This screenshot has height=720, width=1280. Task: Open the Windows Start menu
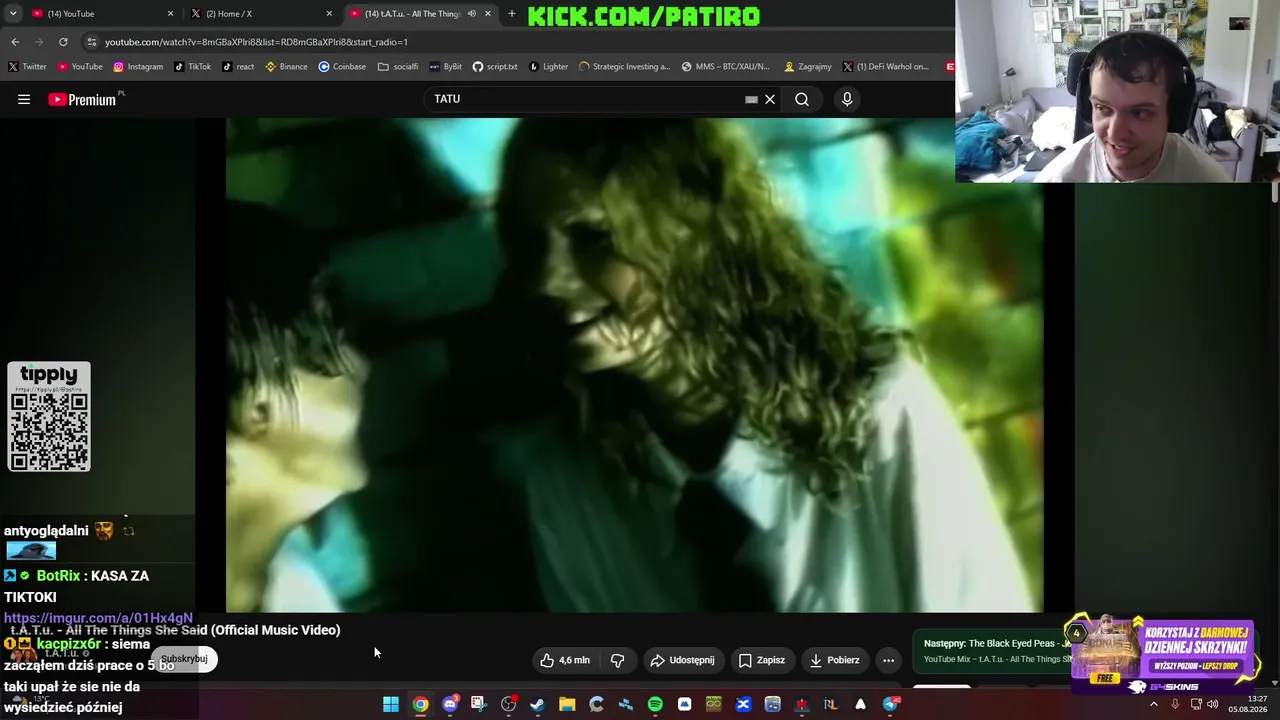coord(391,704)
